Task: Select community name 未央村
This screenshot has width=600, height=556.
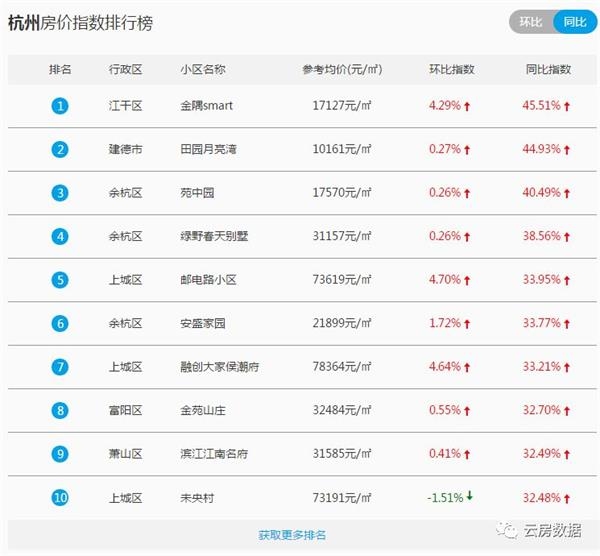Action: click(197, 498)
